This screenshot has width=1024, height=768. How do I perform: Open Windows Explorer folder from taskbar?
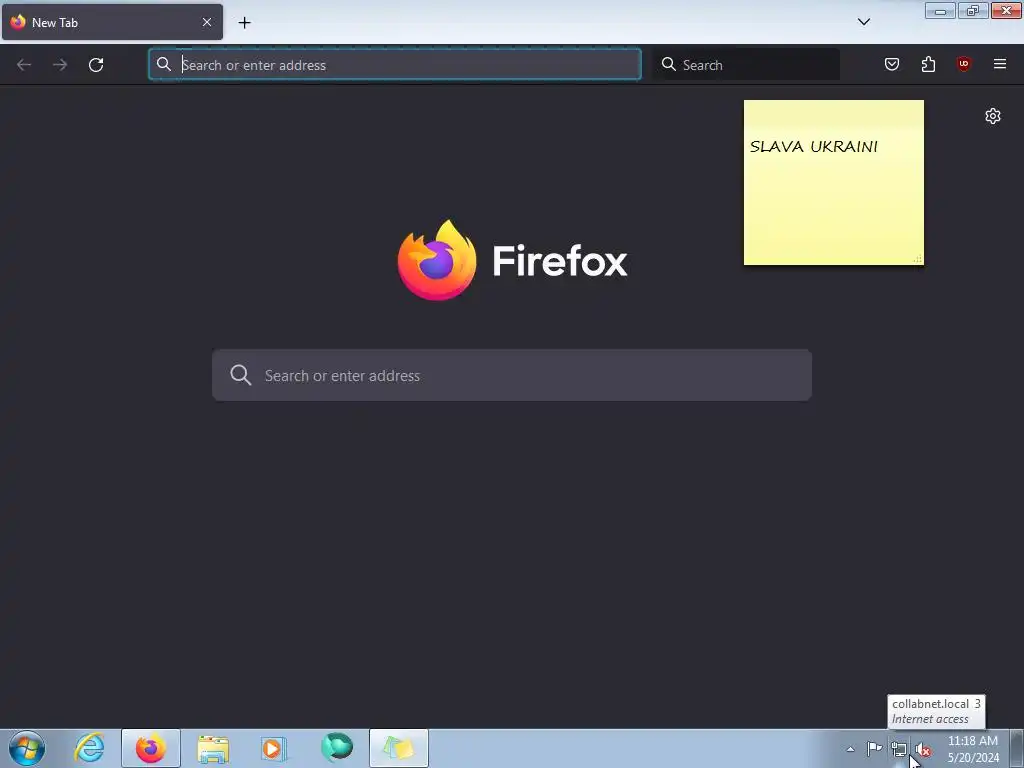213,748
